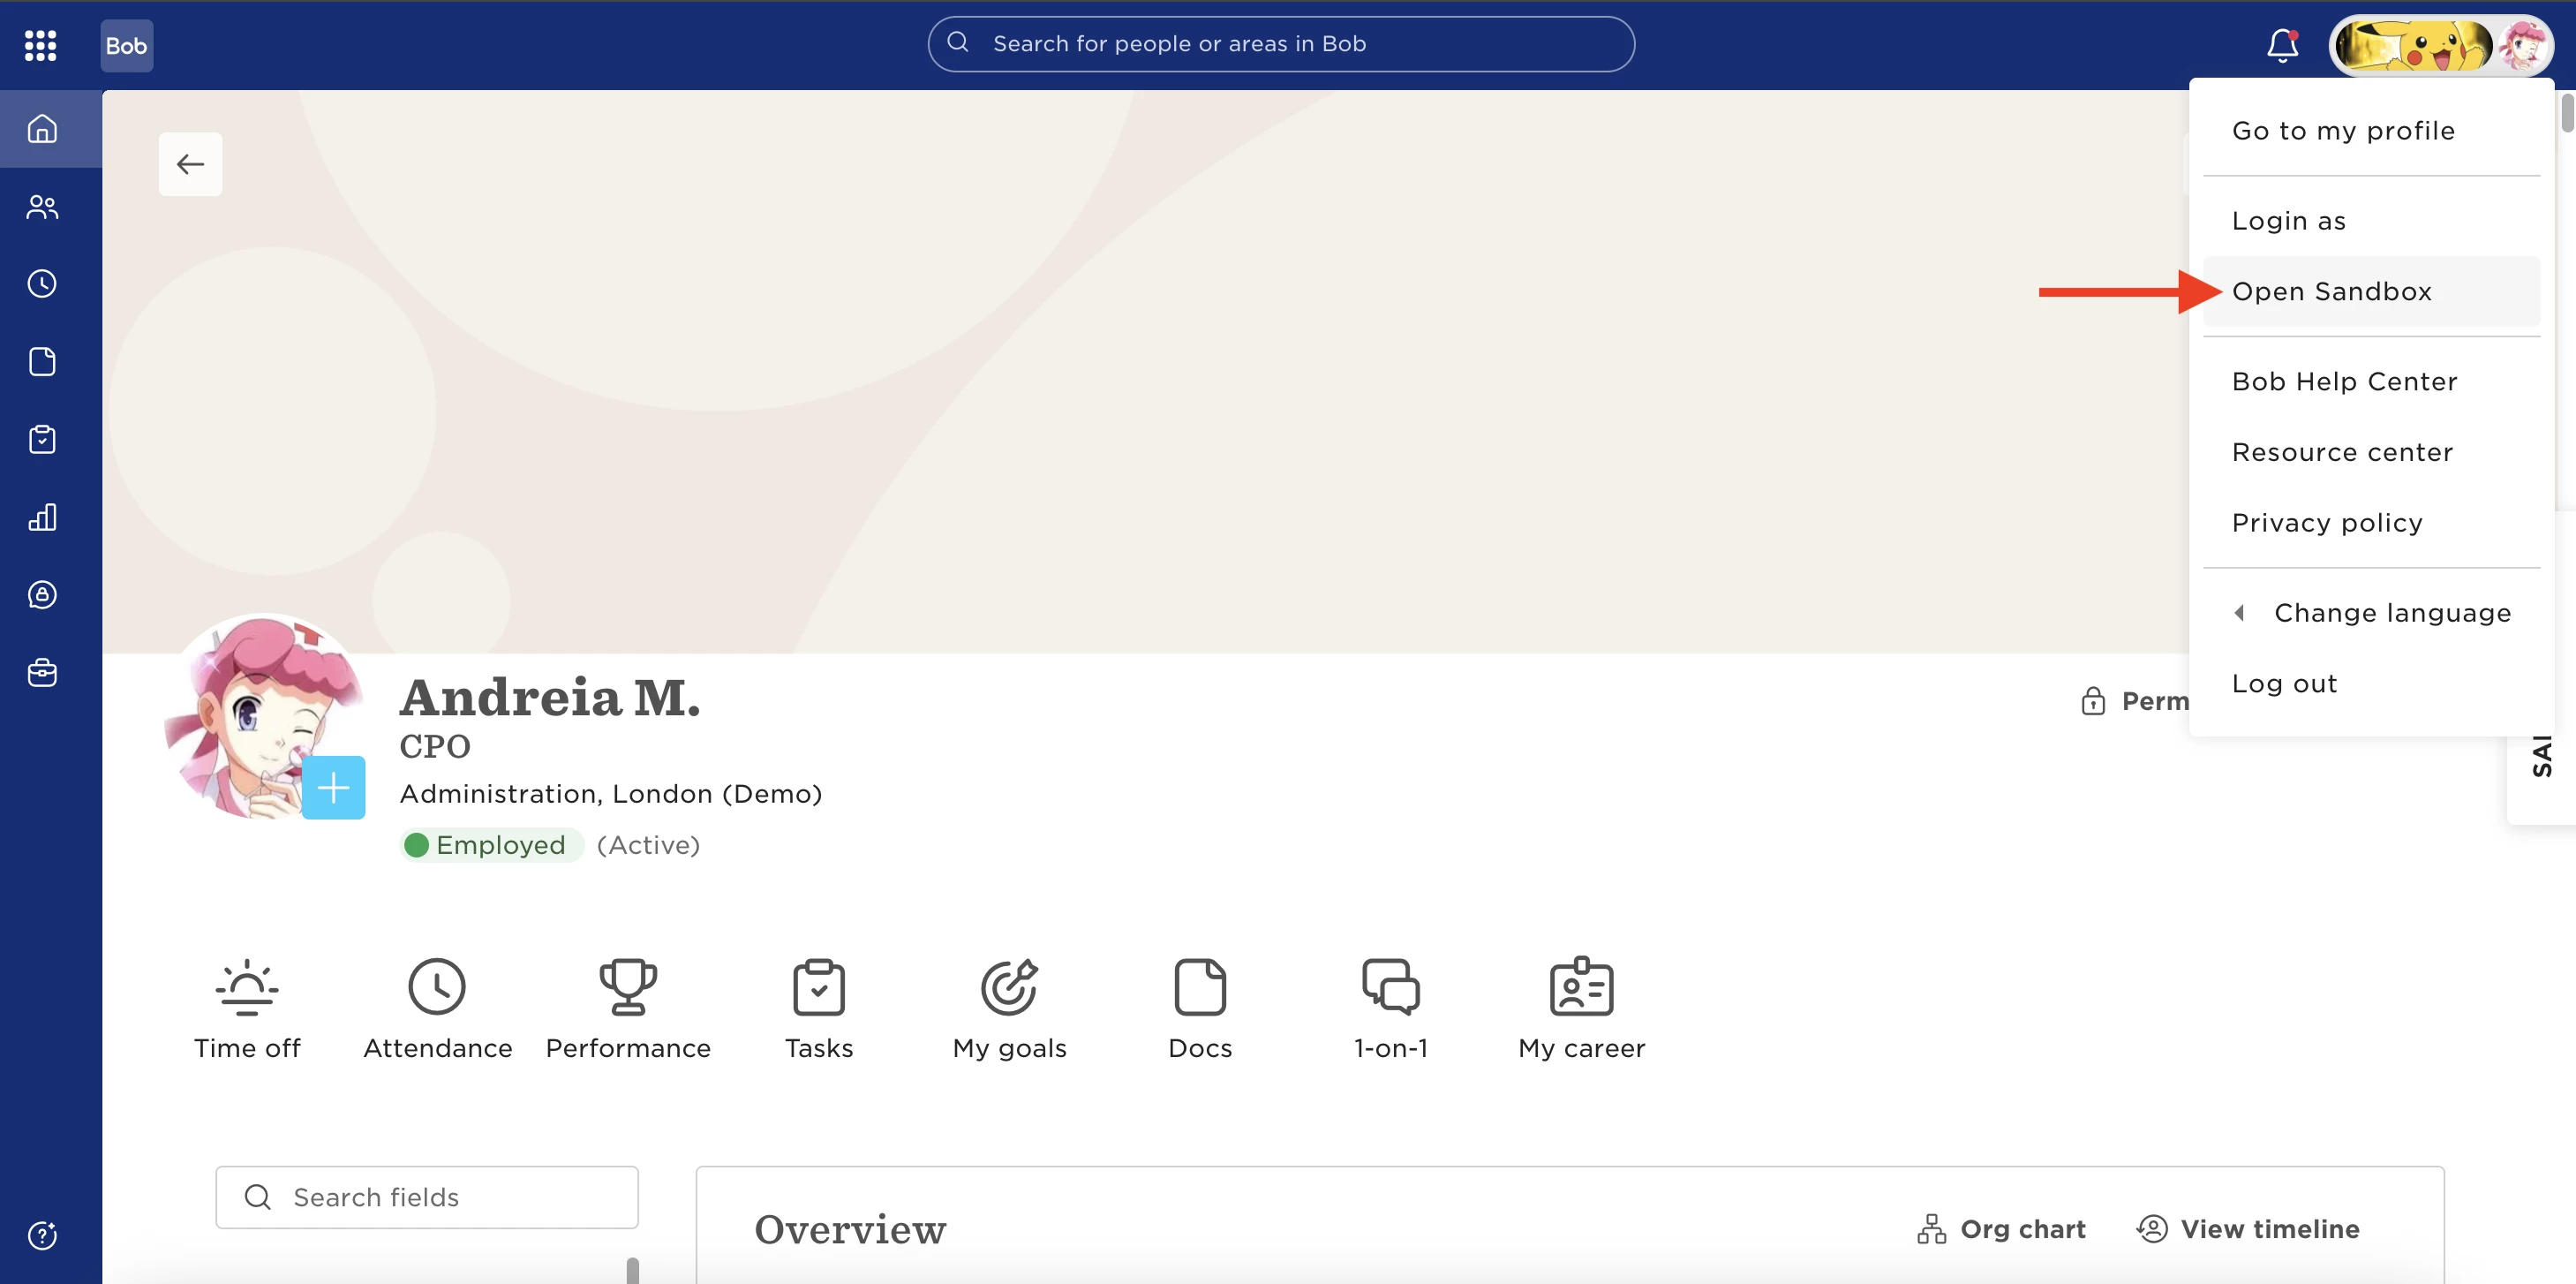Click the user avatar menu
The image size is (2576, 1284).
click(x=2441, y=45)
